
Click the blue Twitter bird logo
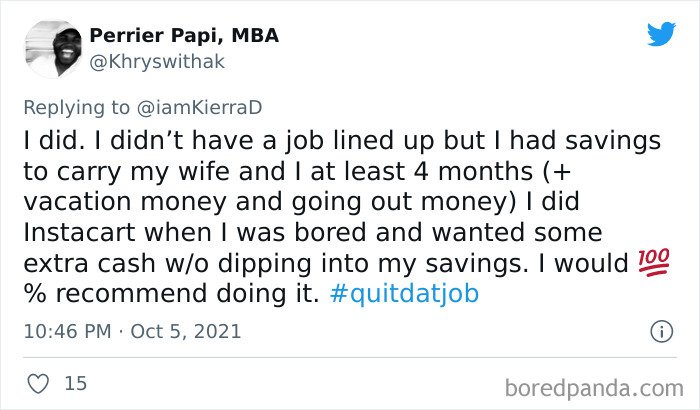pyautogui.click(x=661, y=33)
